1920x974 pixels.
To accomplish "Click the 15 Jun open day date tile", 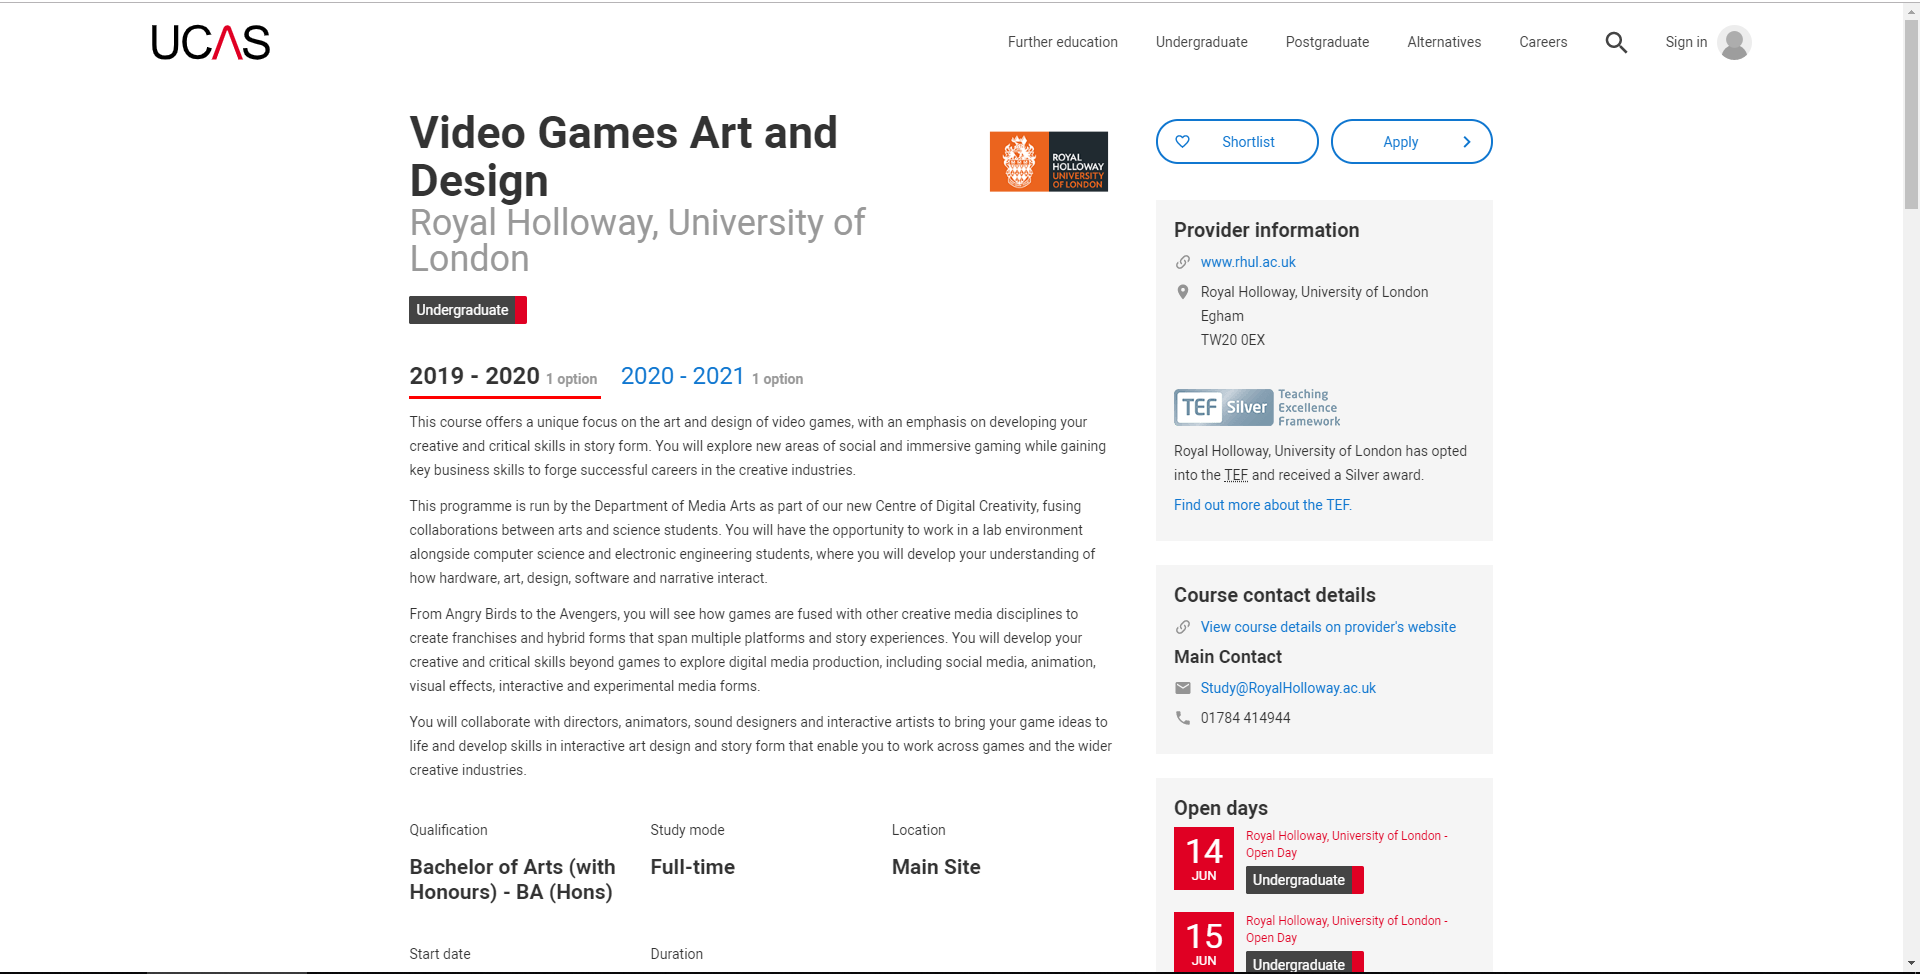I will [1203, 942].
